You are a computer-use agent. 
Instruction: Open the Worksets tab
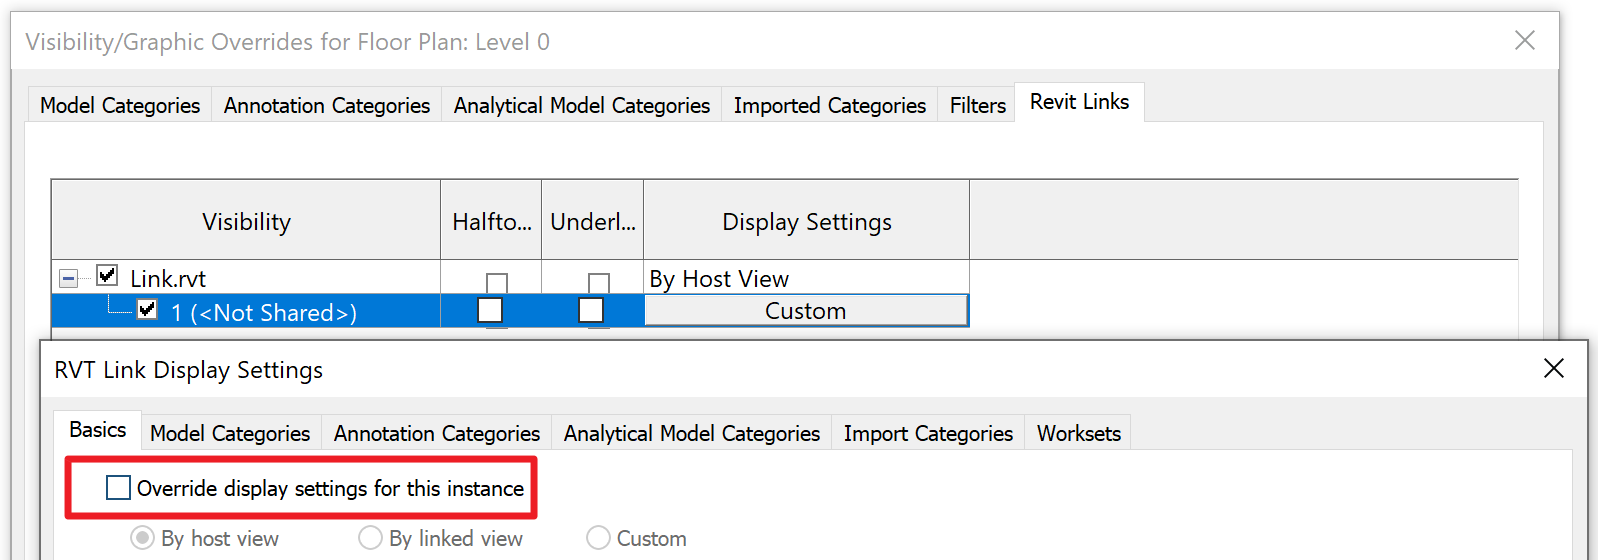[1078, 433]
